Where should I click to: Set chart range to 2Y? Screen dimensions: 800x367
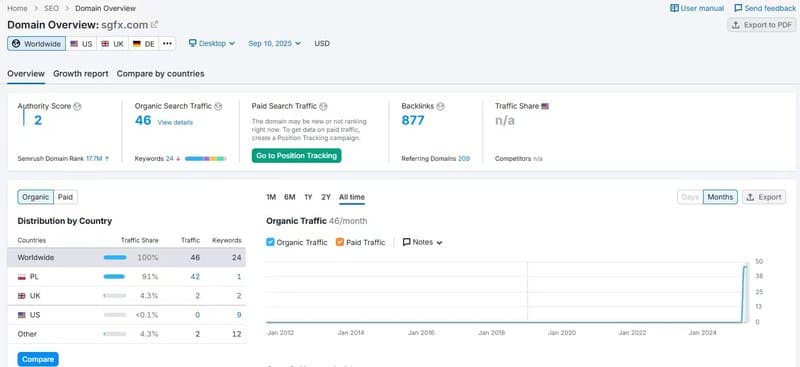tap(326, 197)
